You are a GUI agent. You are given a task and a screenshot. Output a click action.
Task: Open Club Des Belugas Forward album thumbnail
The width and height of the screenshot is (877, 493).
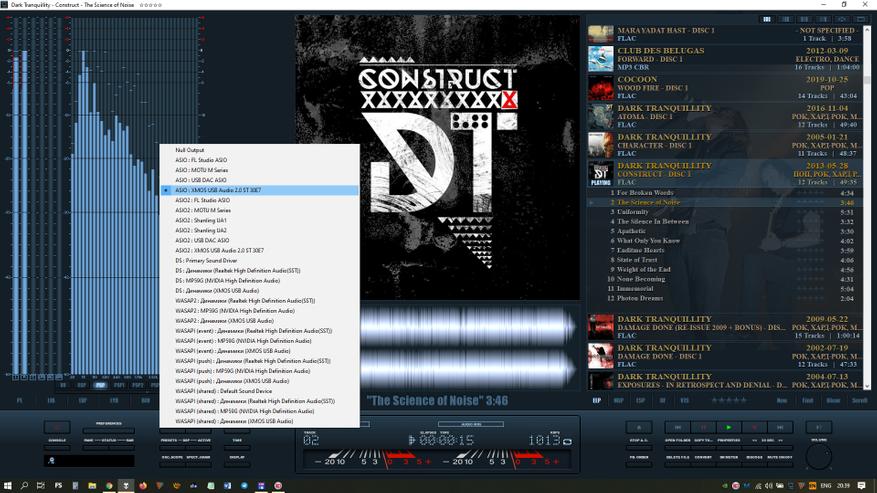pos(601,59)
